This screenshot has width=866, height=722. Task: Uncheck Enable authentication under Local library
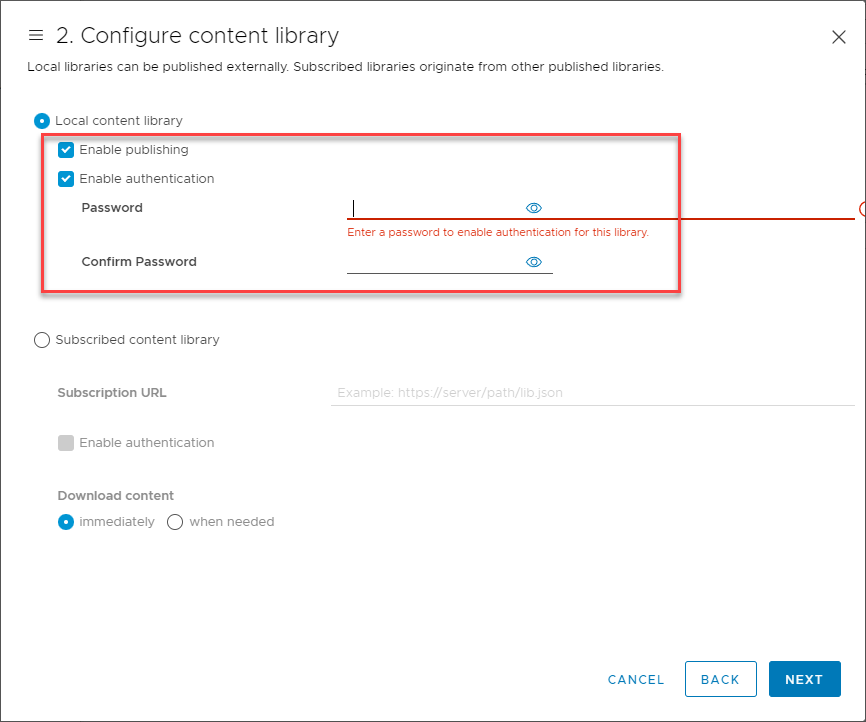tap(66, 179)
